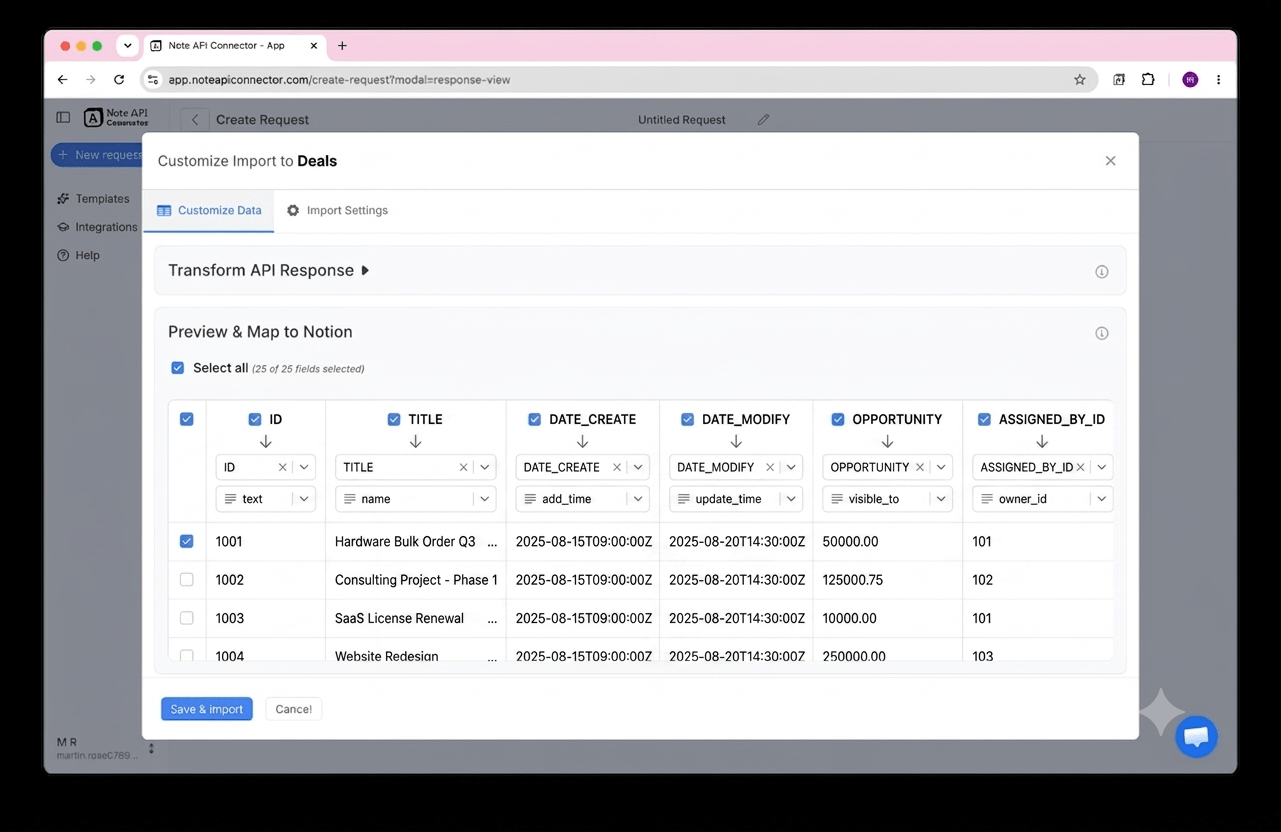Uncheck the ASSIGNED_BY_ID column checkbox
This screenshot has height=832, width=1281.
pos(985,420)
